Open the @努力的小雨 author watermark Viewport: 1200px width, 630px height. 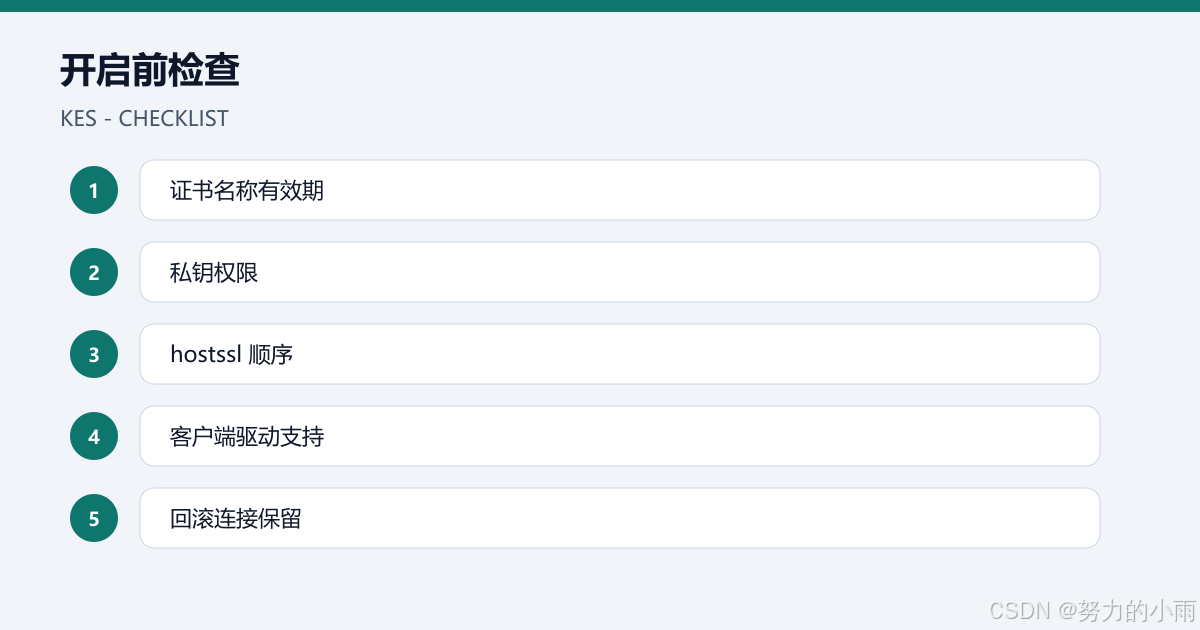1126,610
